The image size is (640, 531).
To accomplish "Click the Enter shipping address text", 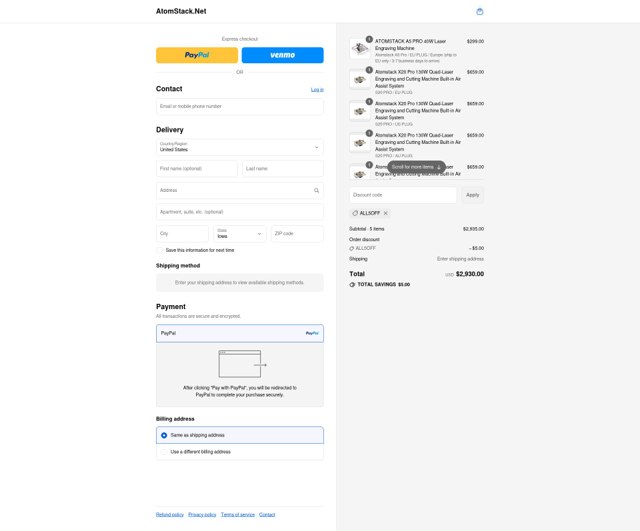I will (460, 259).
